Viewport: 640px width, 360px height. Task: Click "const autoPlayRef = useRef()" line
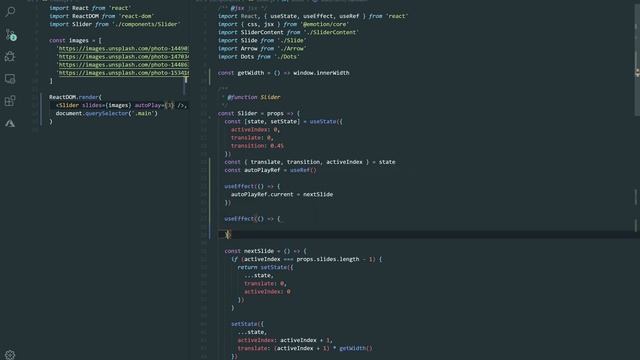tap(270, 170)
